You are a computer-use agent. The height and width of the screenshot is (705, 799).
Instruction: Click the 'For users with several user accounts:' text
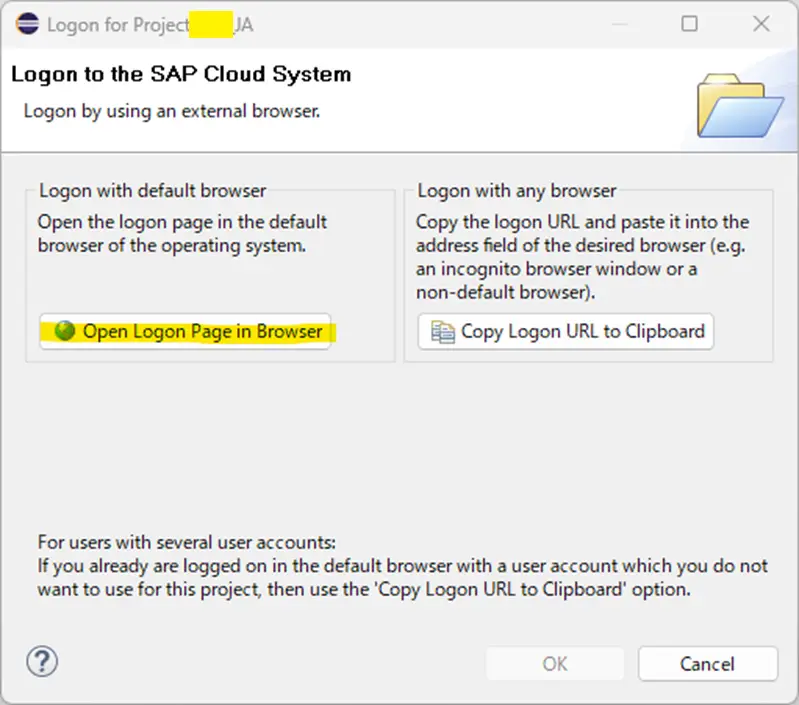pyautogui.click(x=187, y=542)
